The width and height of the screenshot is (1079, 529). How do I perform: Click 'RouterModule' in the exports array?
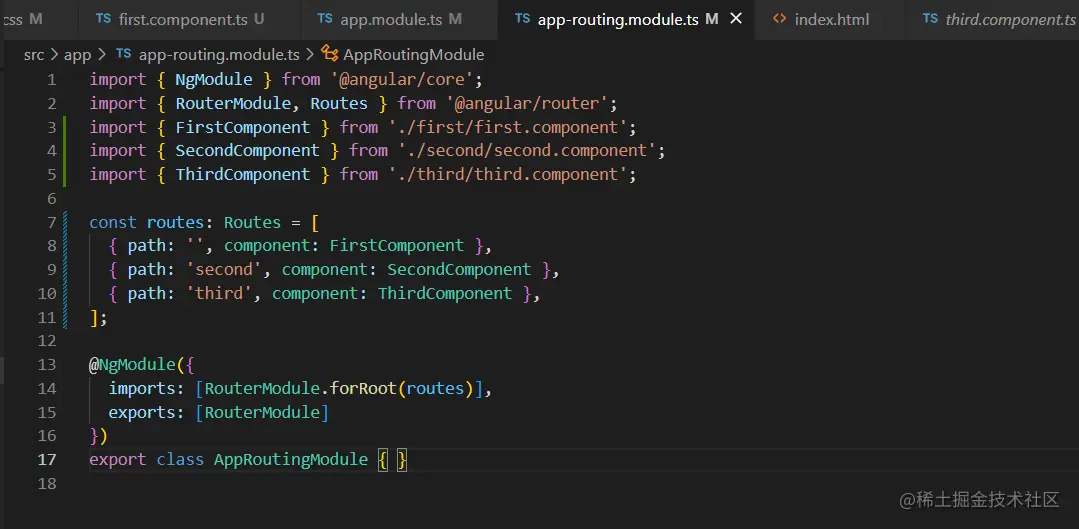262,413
